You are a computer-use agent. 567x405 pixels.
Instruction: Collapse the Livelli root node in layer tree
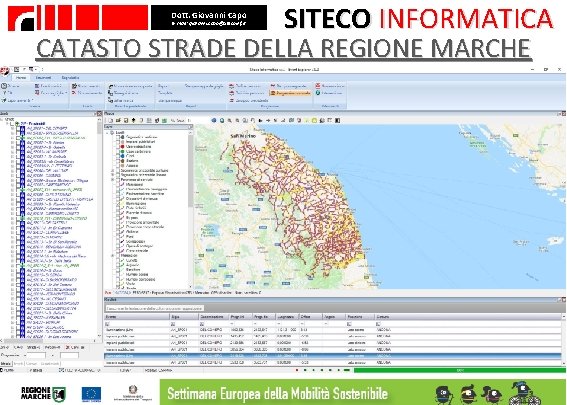click(107, 133)
